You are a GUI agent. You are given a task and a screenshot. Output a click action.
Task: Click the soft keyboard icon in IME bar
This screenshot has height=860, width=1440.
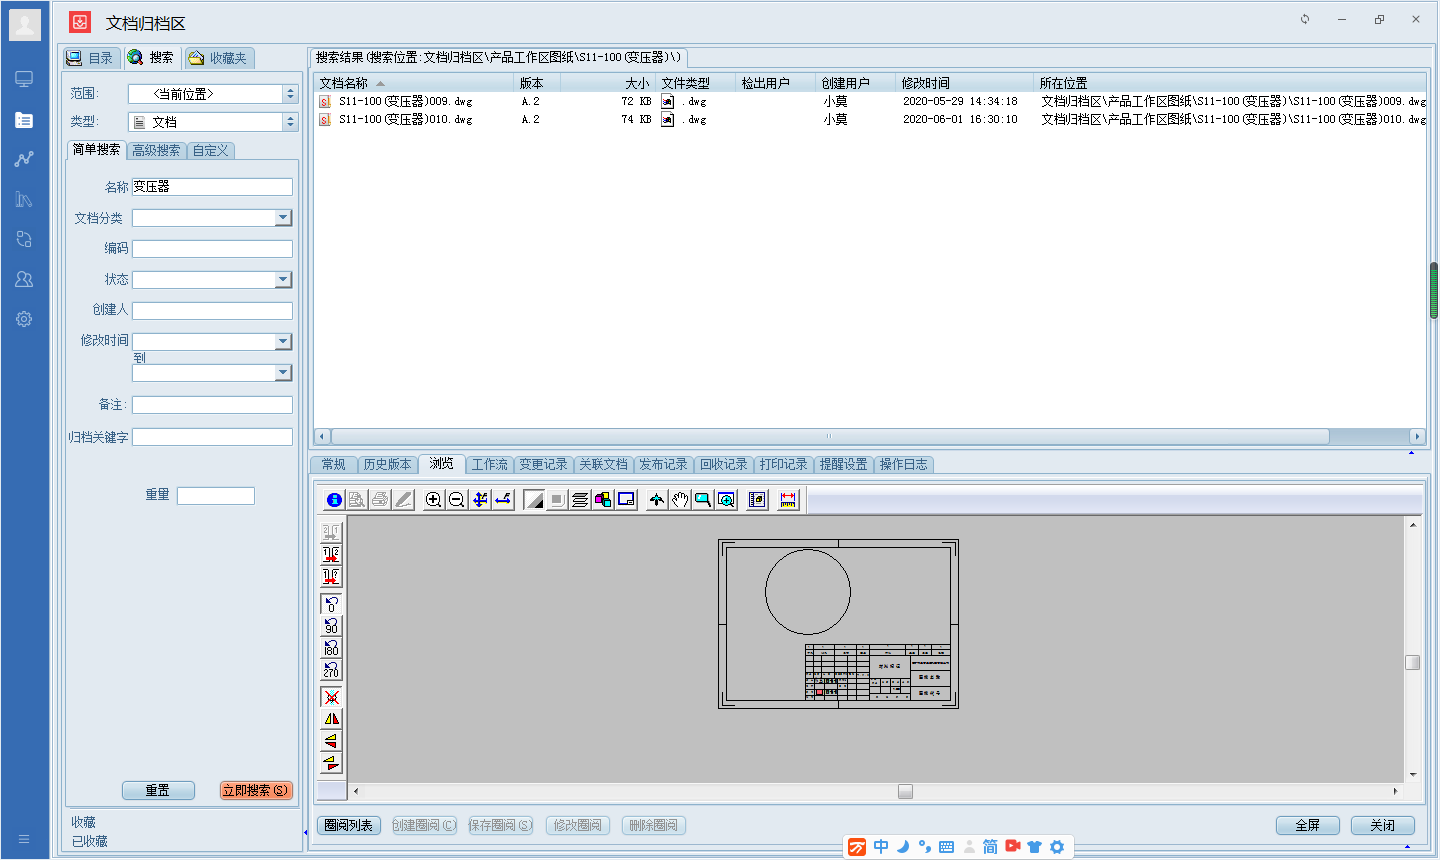tap(946, 847)
